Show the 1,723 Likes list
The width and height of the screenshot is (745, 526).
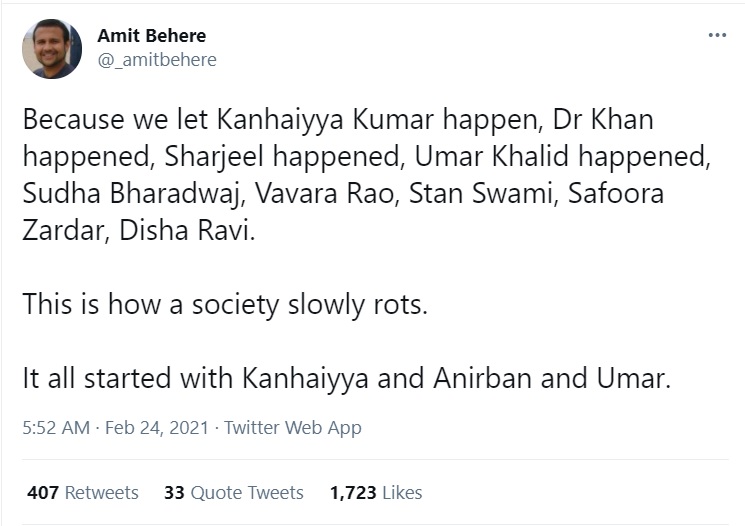pyautogui.click(x=376, y=493)
